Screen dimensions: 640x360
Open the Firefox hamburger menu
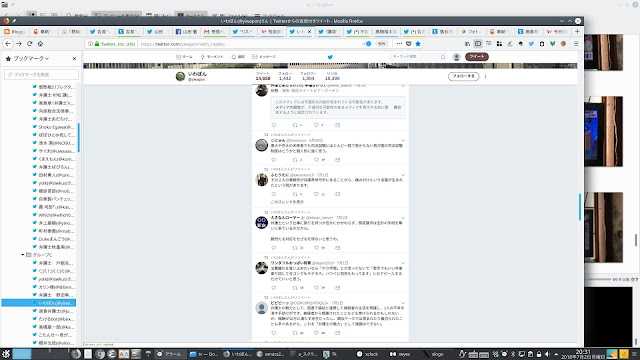click(576, 44)
